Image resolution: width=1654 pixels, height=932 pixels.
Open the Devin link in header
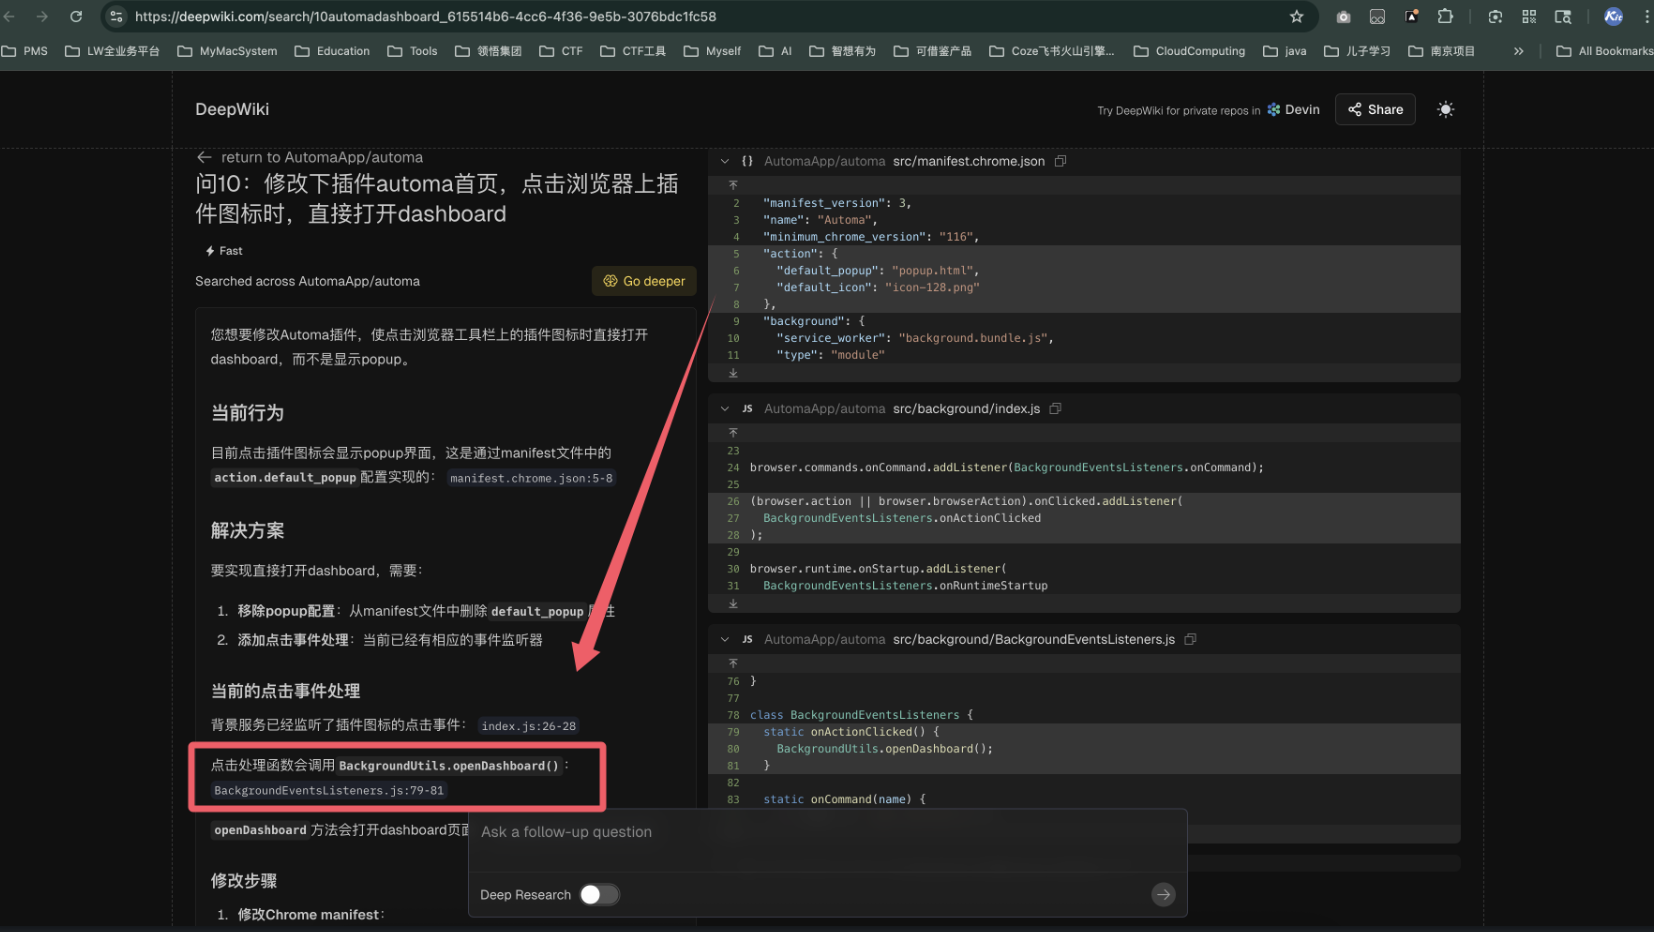1293,110
